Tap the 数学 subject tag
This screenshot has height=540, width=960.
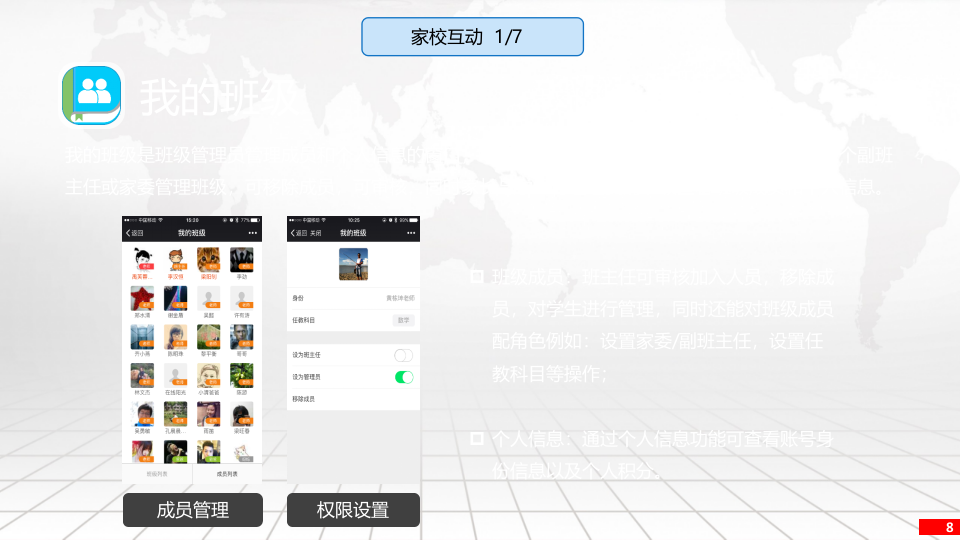tap(403, 320)
